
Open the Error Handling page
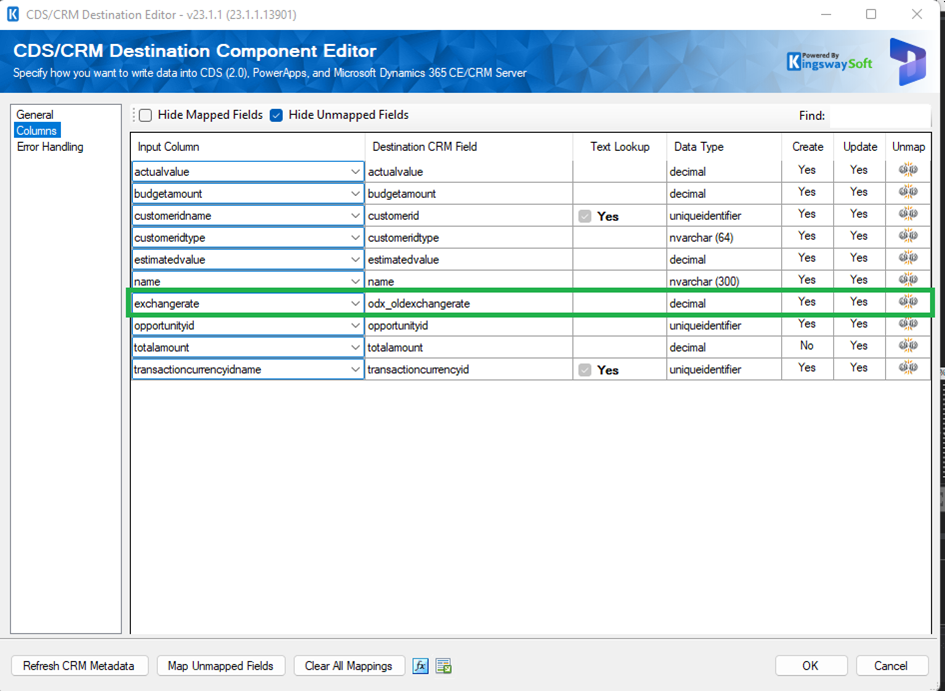[x=50, y=147]
